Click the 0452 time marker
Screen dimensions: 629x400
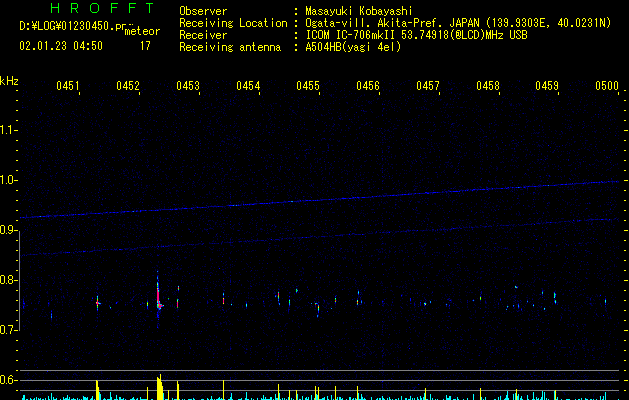(128, 86)
